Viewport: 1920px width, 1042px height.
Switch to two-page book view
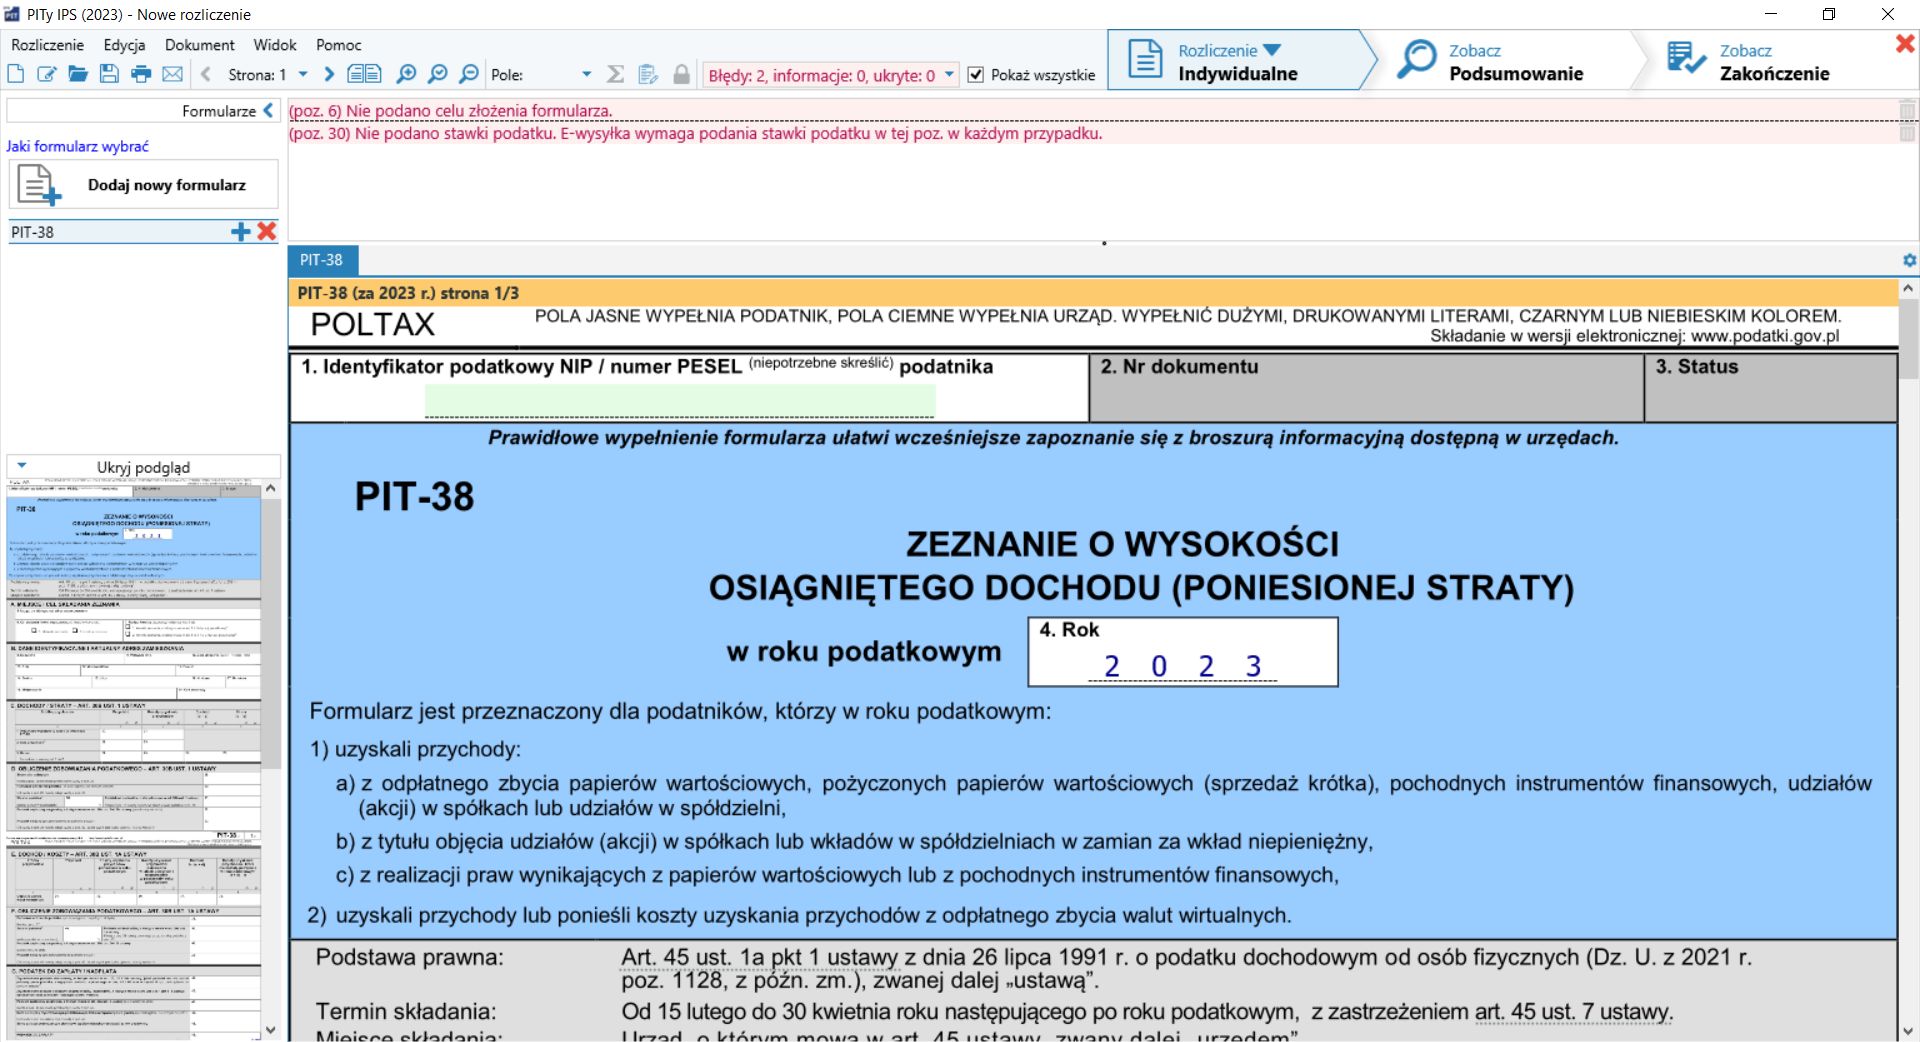pyautogui.click(x=365, y=74)
